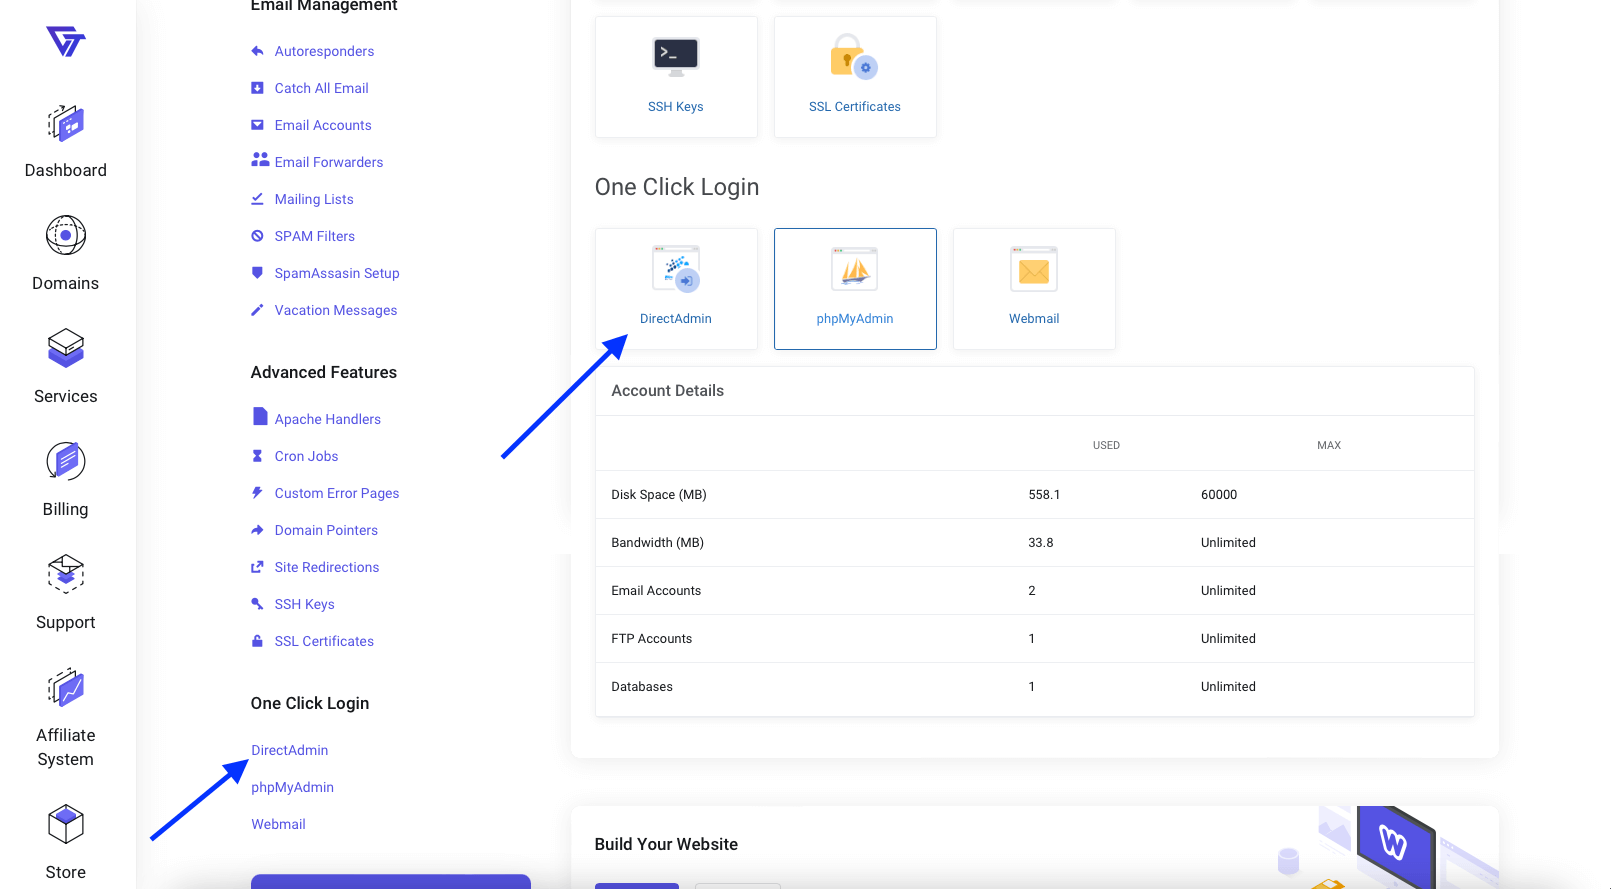Select the 'Databases' row label
Viewport: 1611px width, 889px height.
click(x=642, y=686)
